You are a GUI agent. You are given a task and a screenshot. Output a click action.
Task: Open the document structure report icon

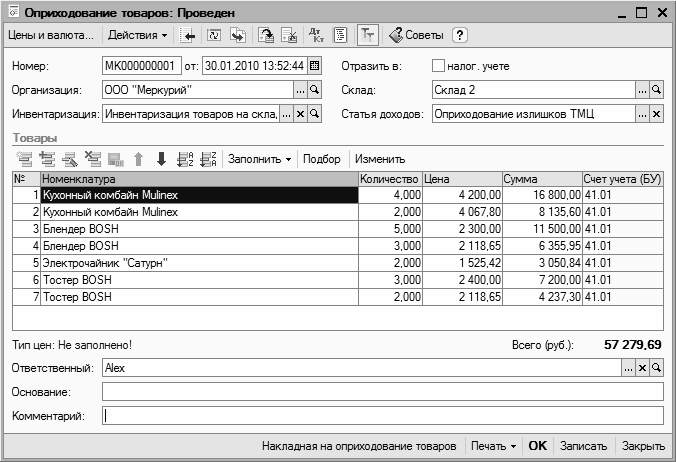[340, 35]
